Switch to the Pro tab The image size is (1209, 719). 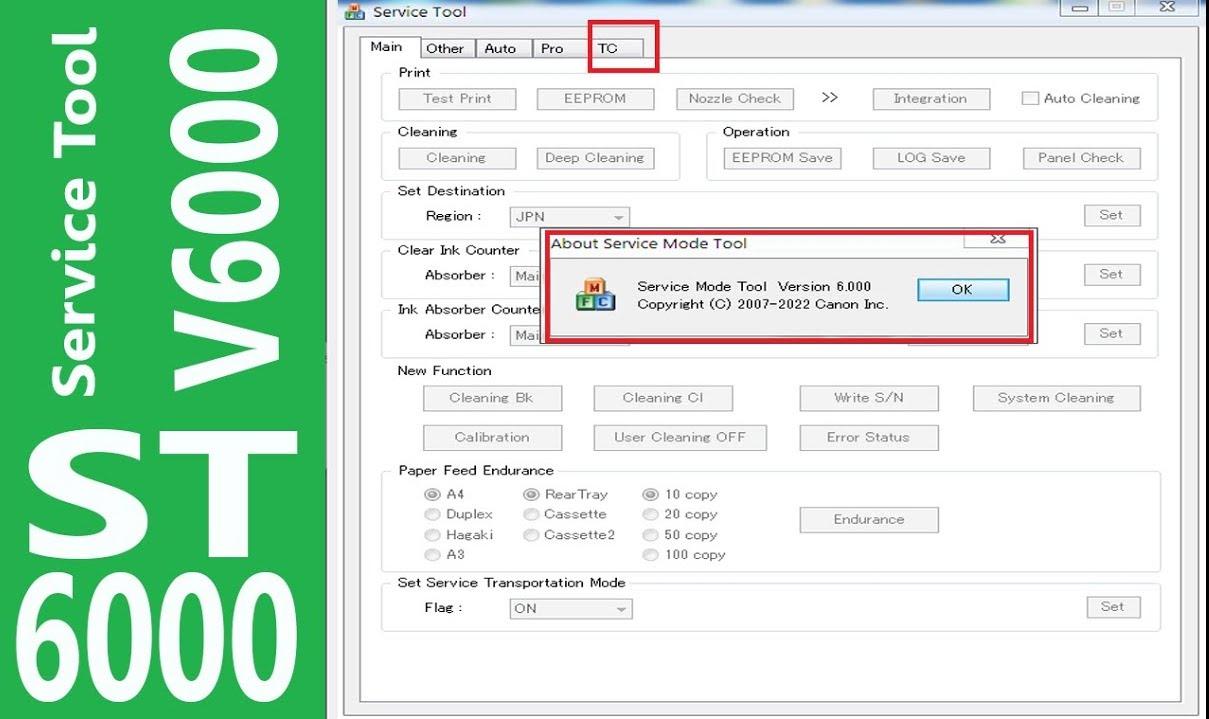click(x=553, y=48)
